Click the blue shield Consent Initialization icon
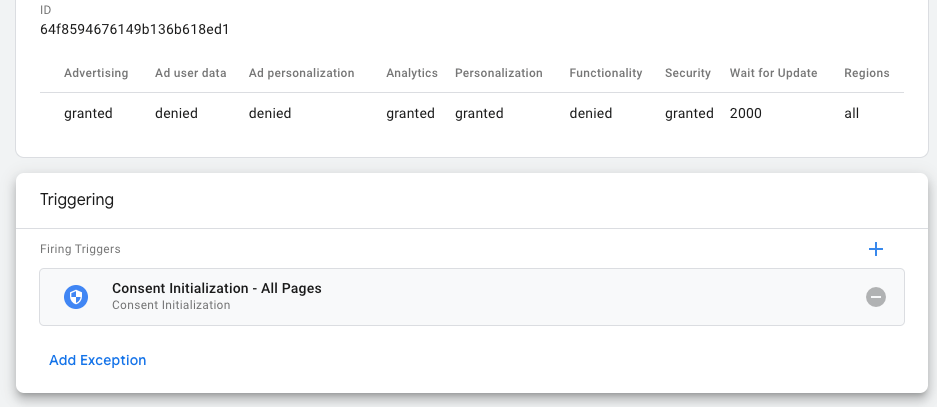Image resolution: width=937 pixels, height=407 pixels. (76, 297)
